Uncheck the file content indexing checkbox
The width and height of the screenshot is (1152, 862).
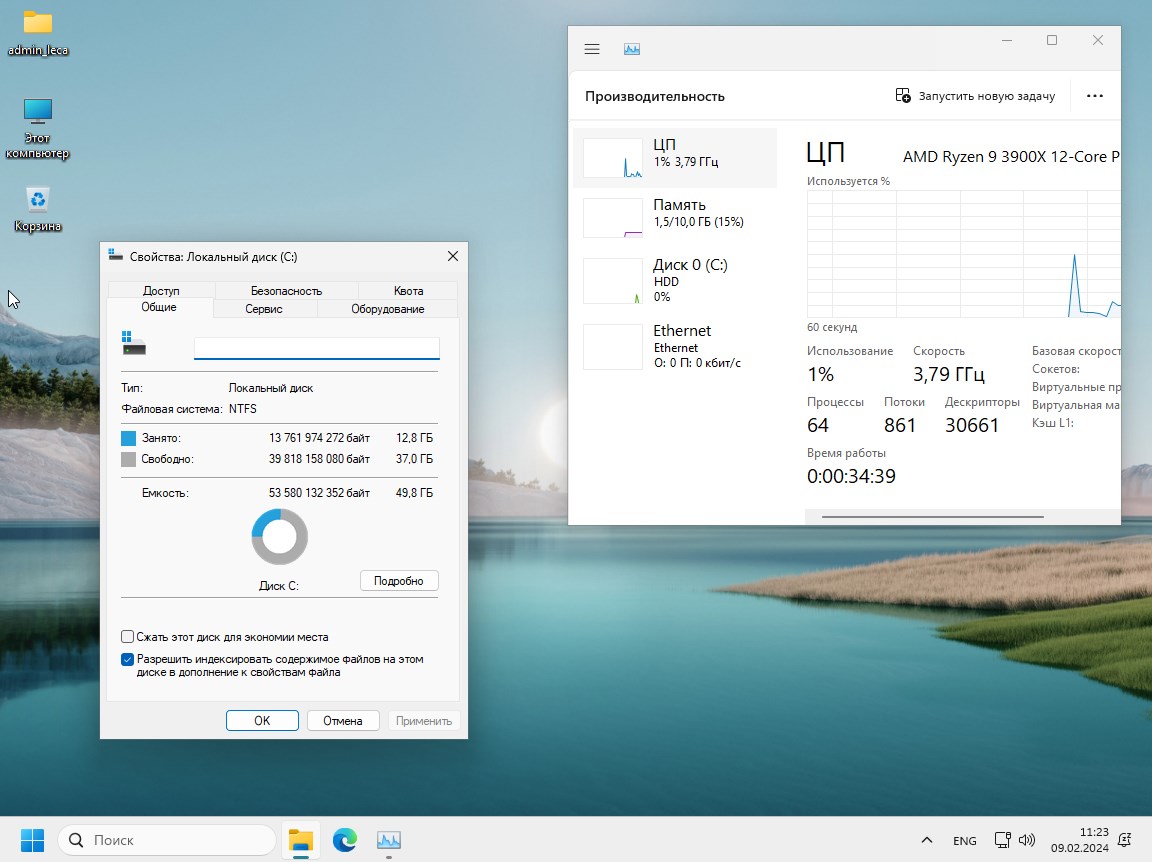pyautogui.click(x=128, y=660)
